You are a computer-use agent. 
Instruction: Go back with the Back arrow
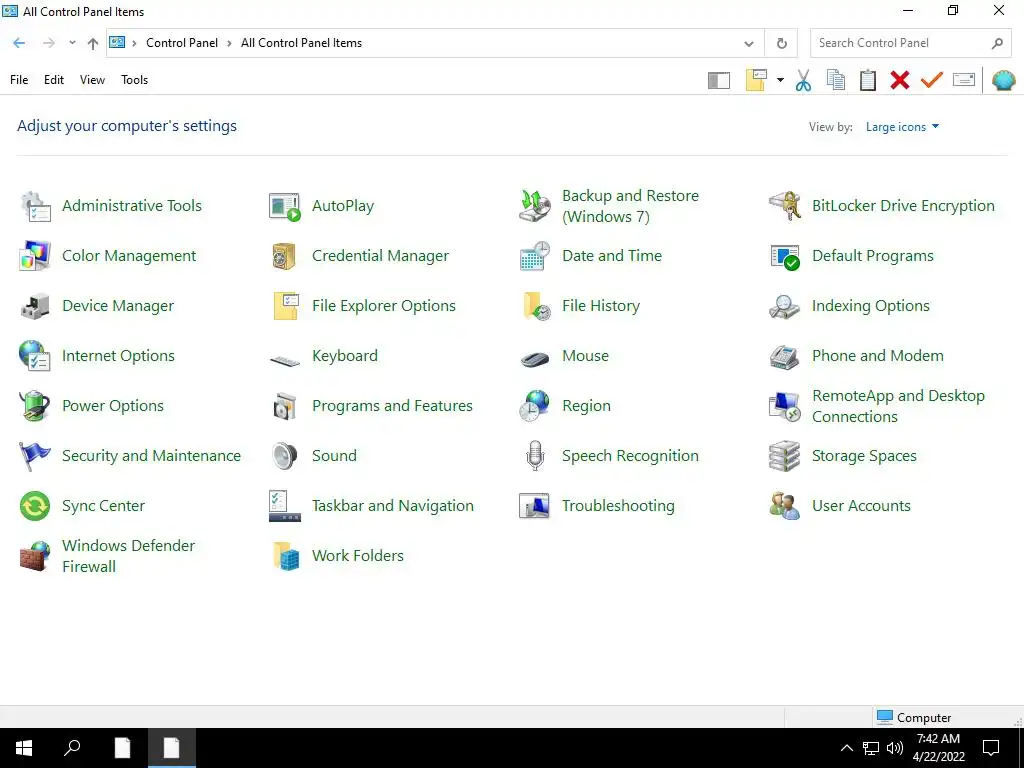point(19,43)
